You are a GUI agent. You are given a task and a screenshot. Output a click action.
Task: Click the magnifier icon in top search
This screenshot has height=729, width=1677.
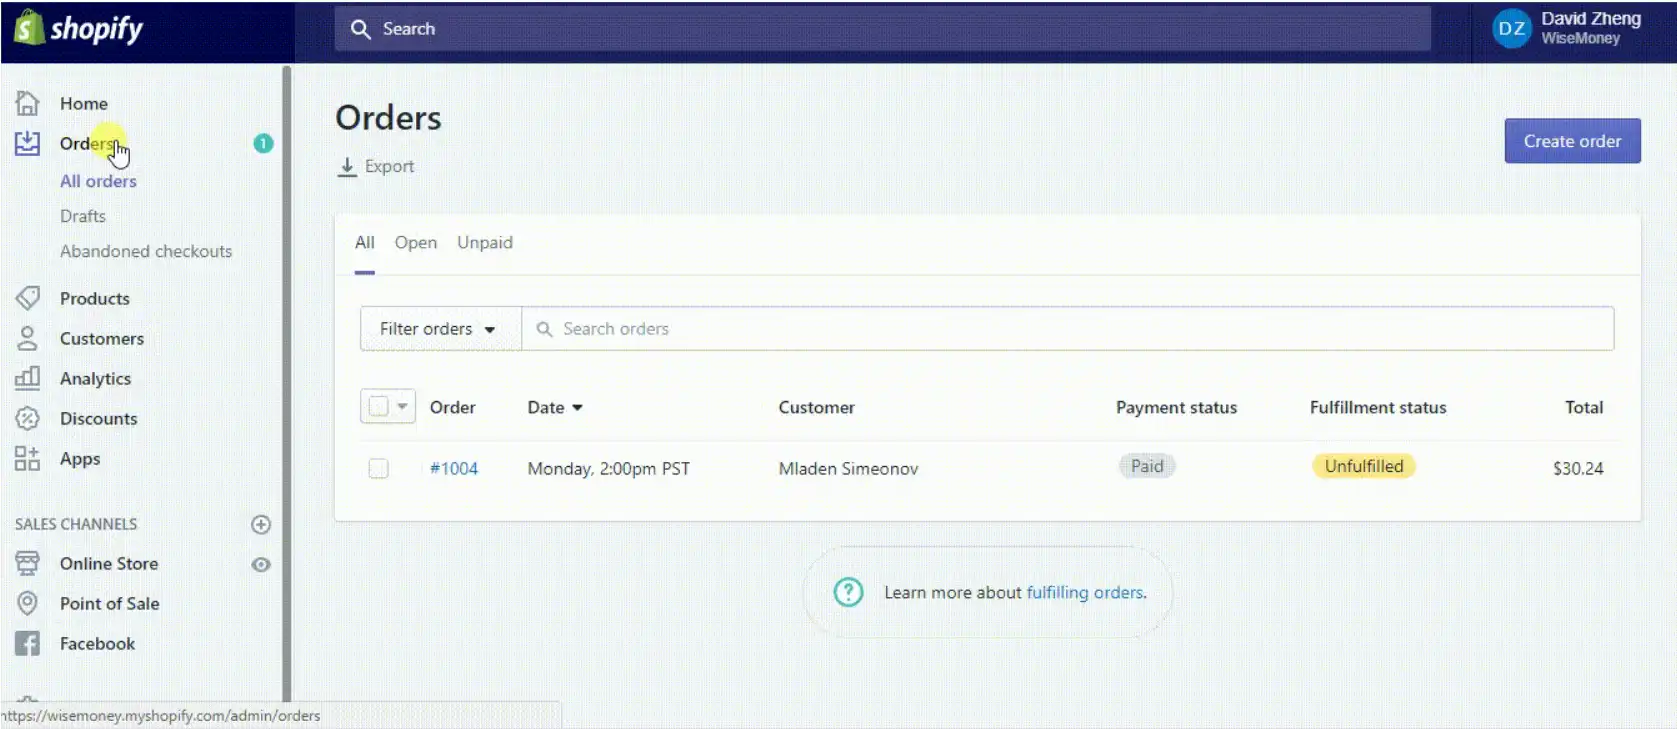pyautogui.click(x=360, y=29)
